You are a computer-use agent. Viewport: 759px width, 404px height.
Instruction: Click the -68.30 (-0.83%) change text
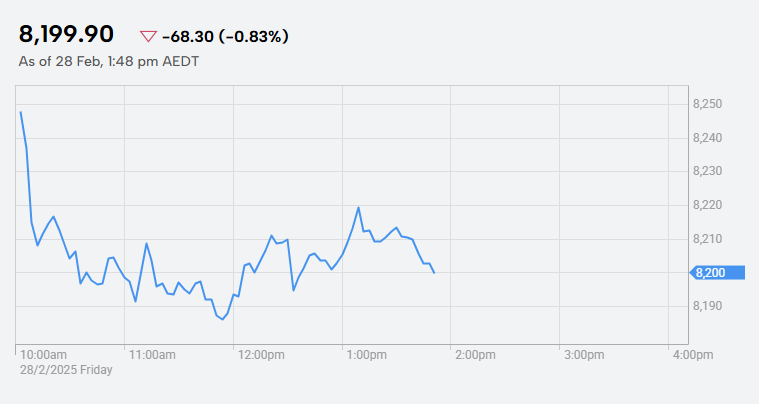[x=225, y=36]
